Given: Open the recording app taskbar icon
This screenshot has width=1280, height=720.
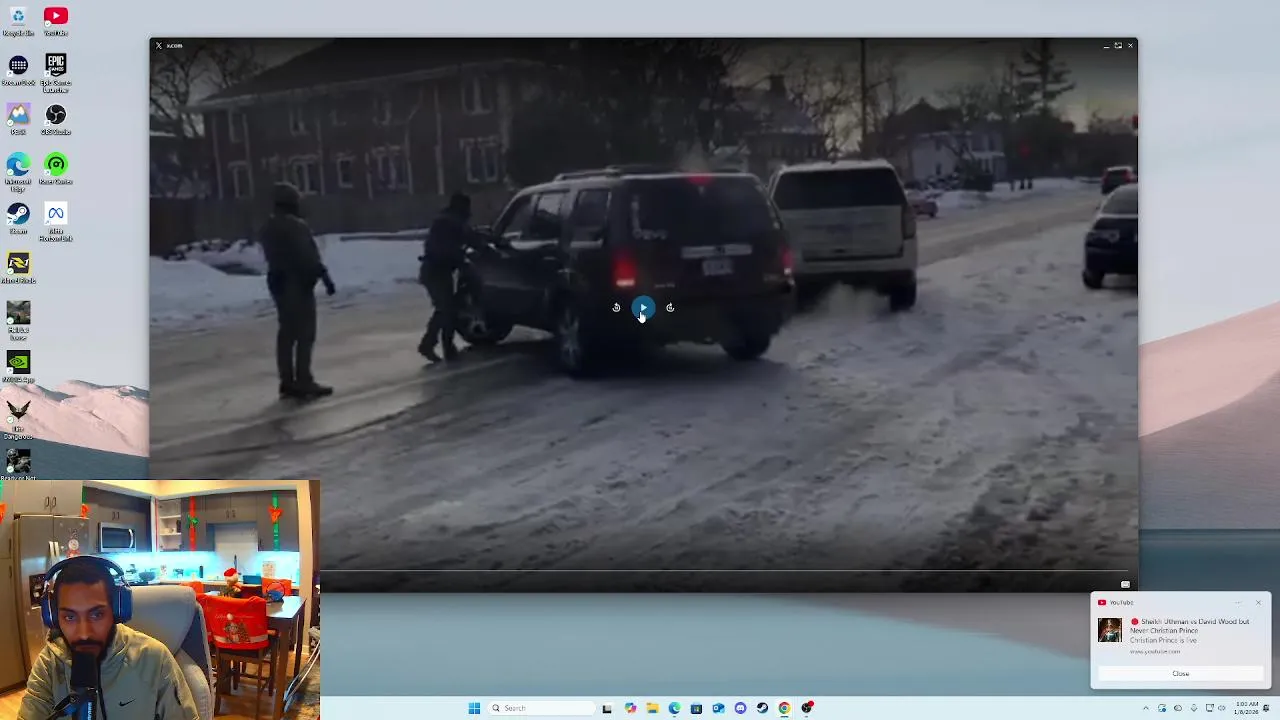Looking at the screenshot, I should [x=807, y=708].
